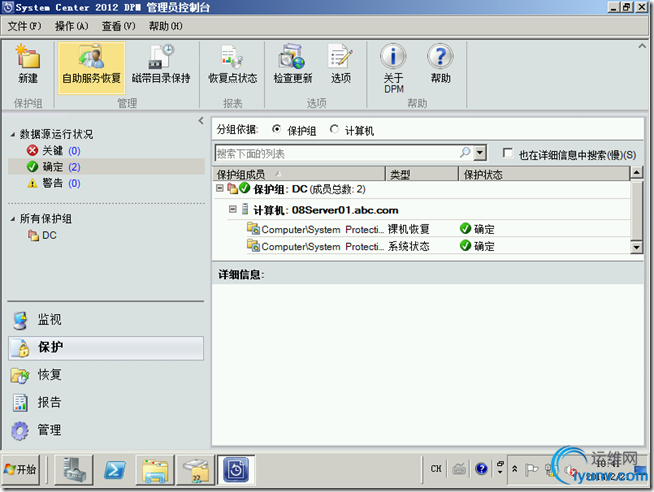Click in the 搜索下面的列表 field
Viewport: 654px width, 492px height.
click(x=336, y=153)
